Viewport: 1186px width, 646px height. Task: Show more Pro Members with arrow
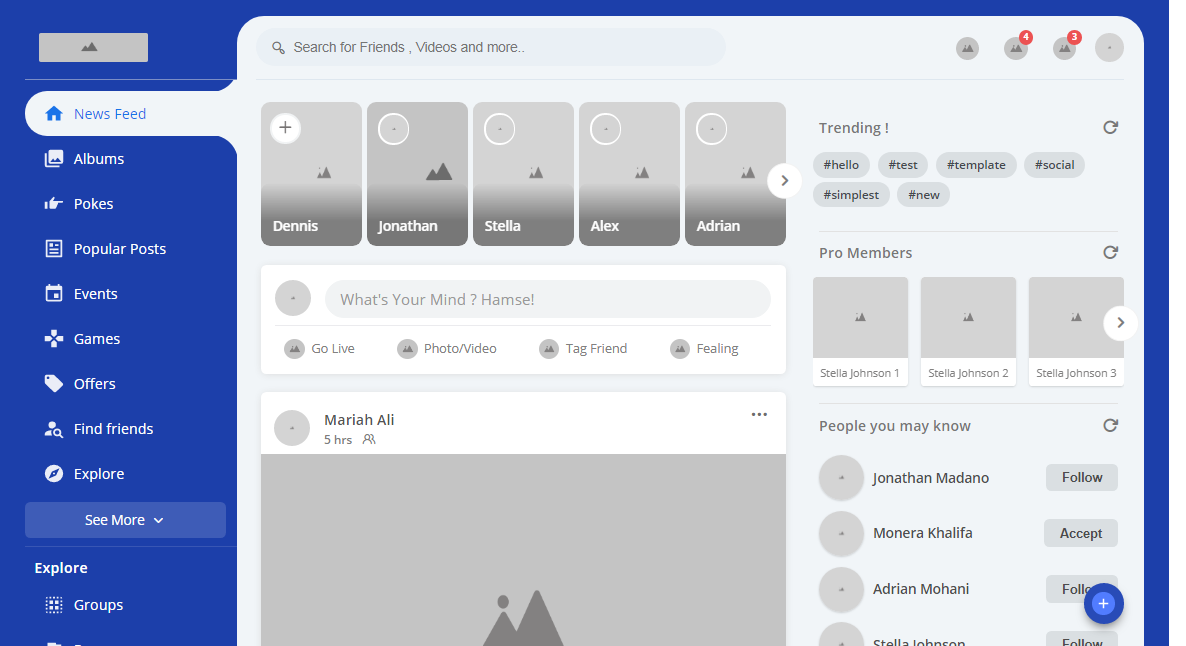(1120, 323)
